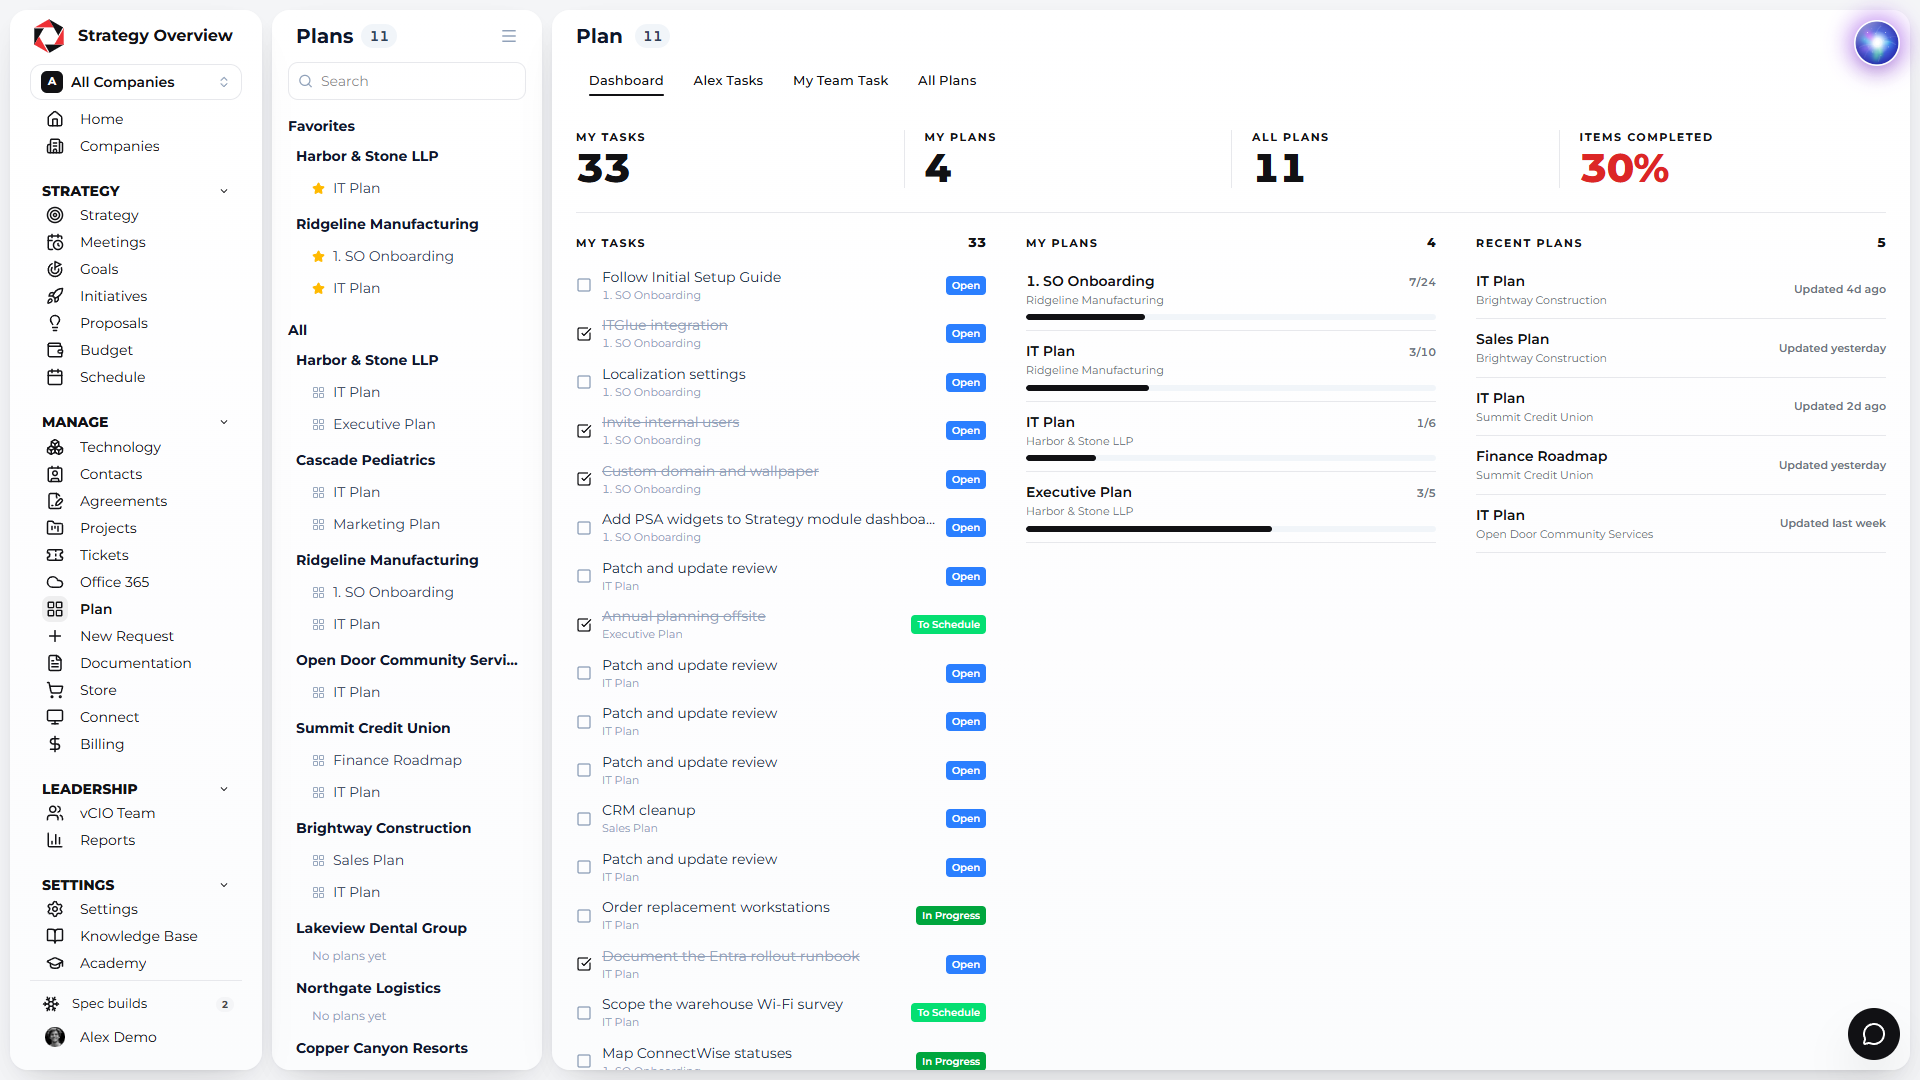Viewport: 1920px width, 1080px height.
Task: Click the Technology icon under Manage
Action: [x=55, y=447]
